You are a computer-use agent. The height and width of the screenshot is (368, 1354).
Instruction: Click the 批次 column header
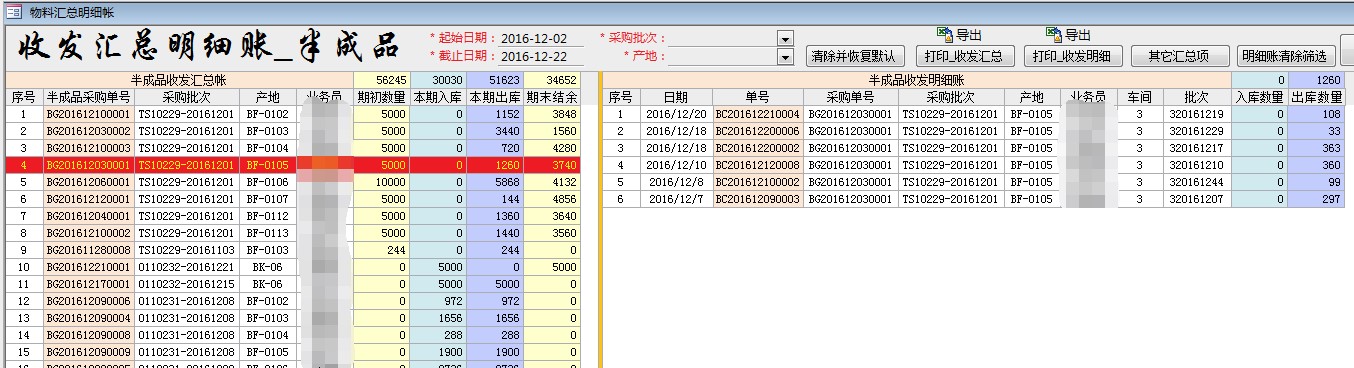(x=1196, y=97)
